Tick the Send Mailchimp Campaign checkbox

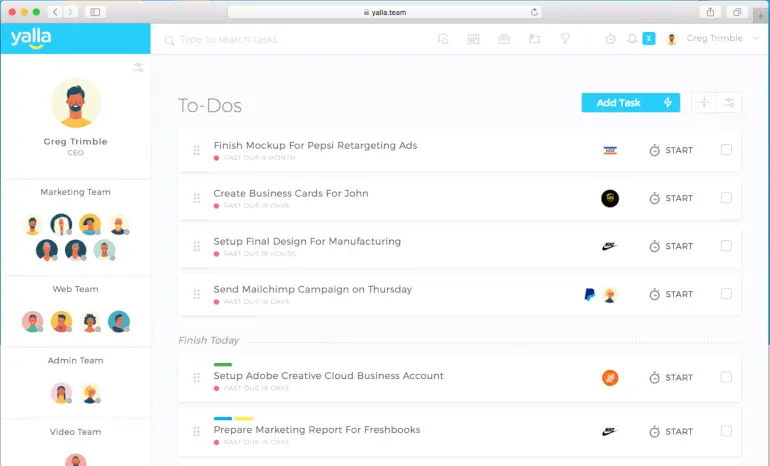click(726, 294)
